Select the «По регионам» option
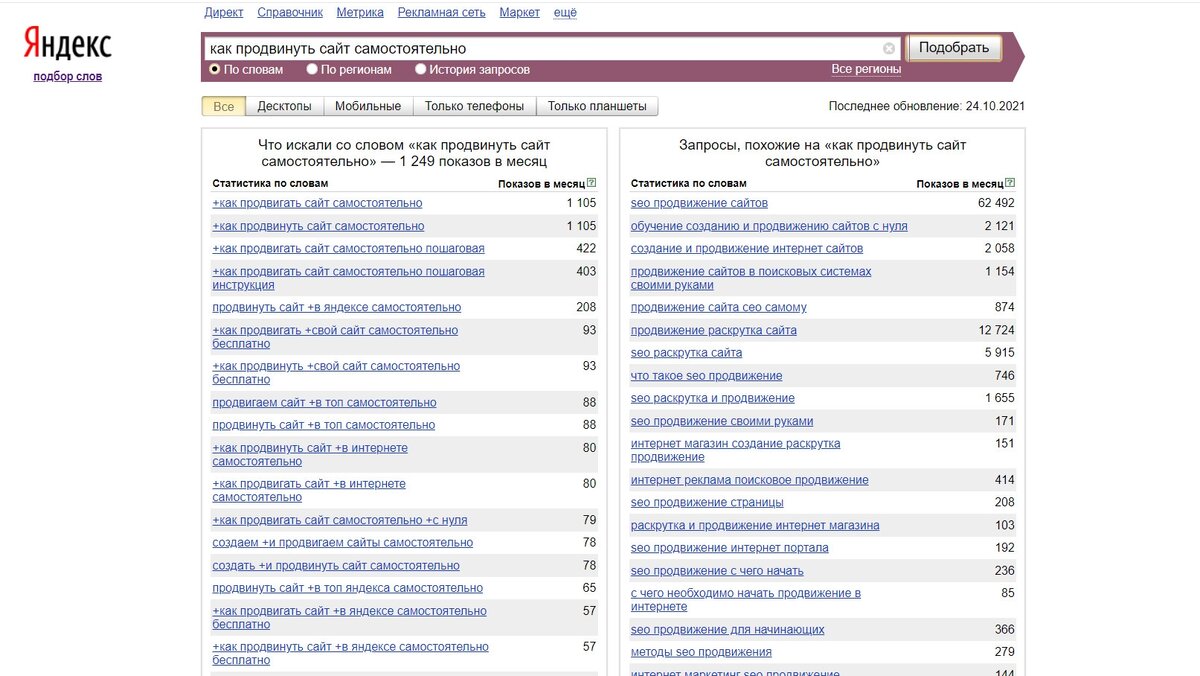 (313, 69)
